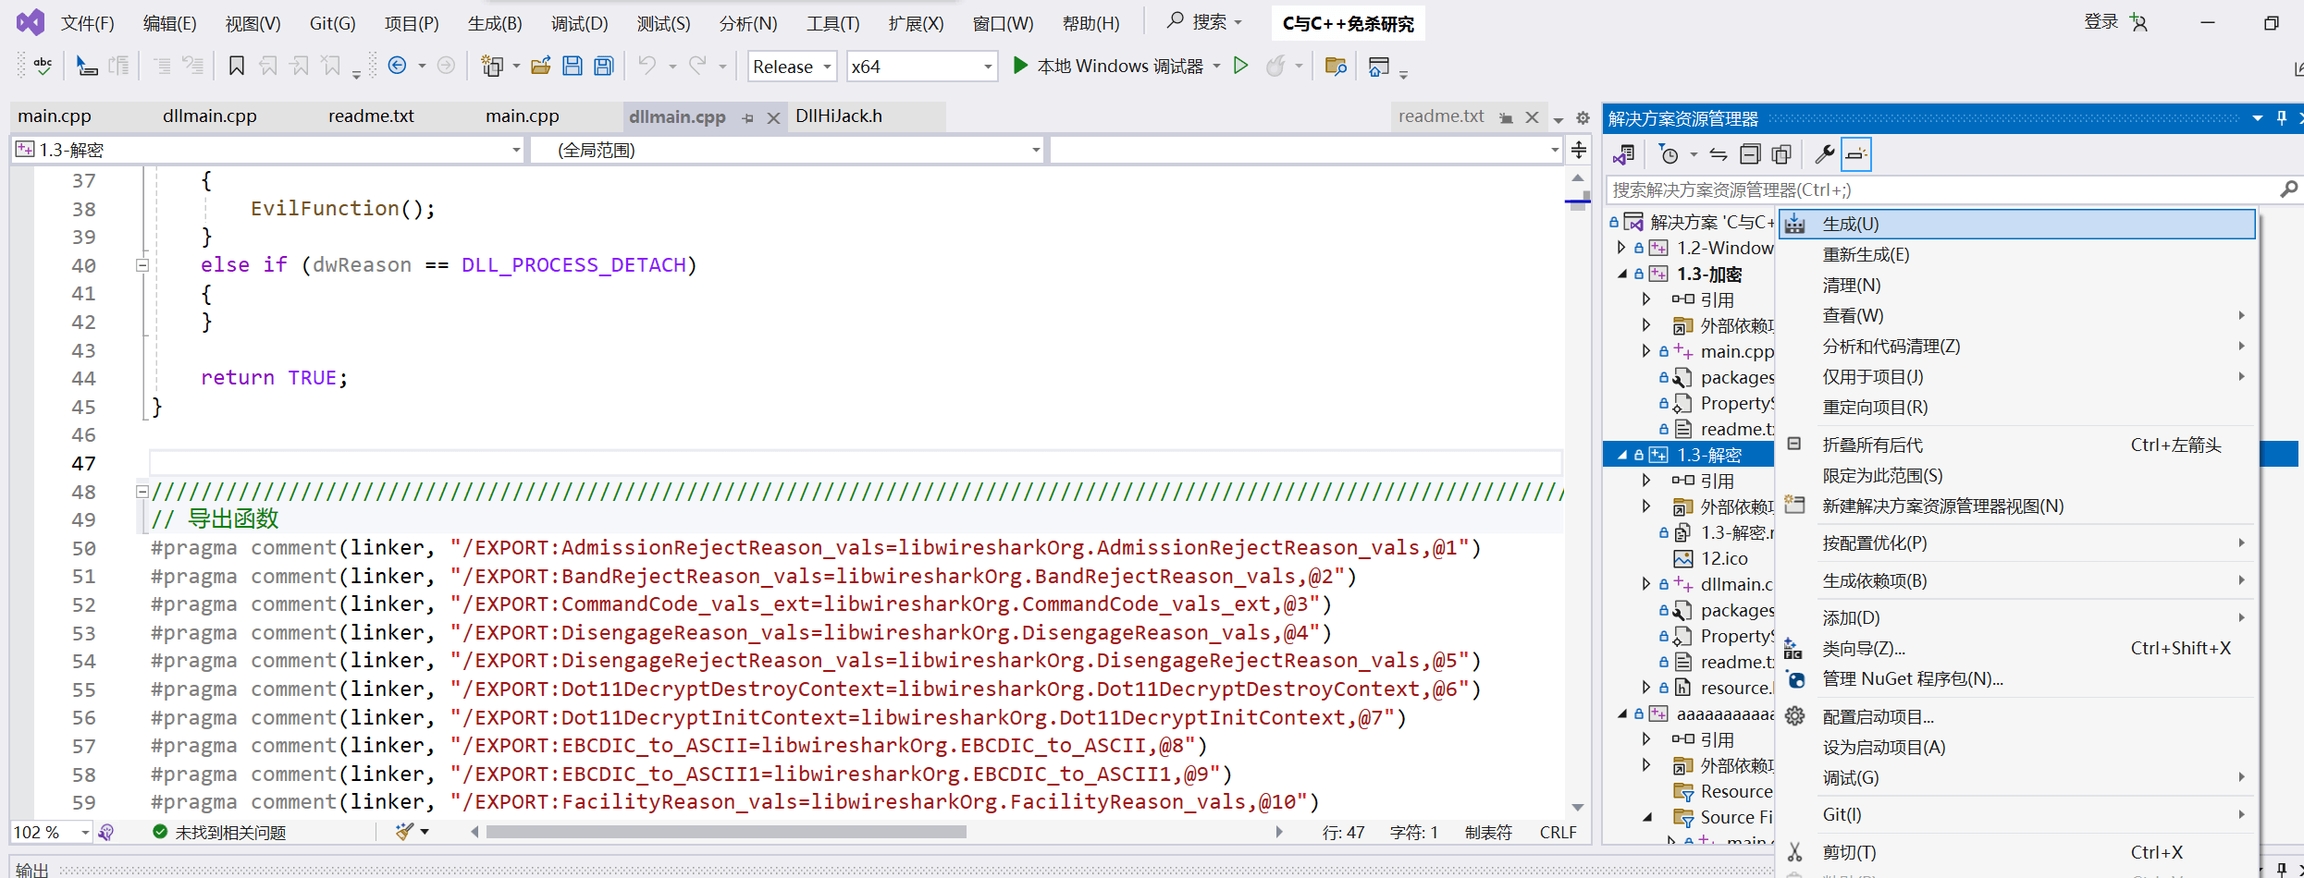Click Sync with Active Document icon

pos(1718,154)
